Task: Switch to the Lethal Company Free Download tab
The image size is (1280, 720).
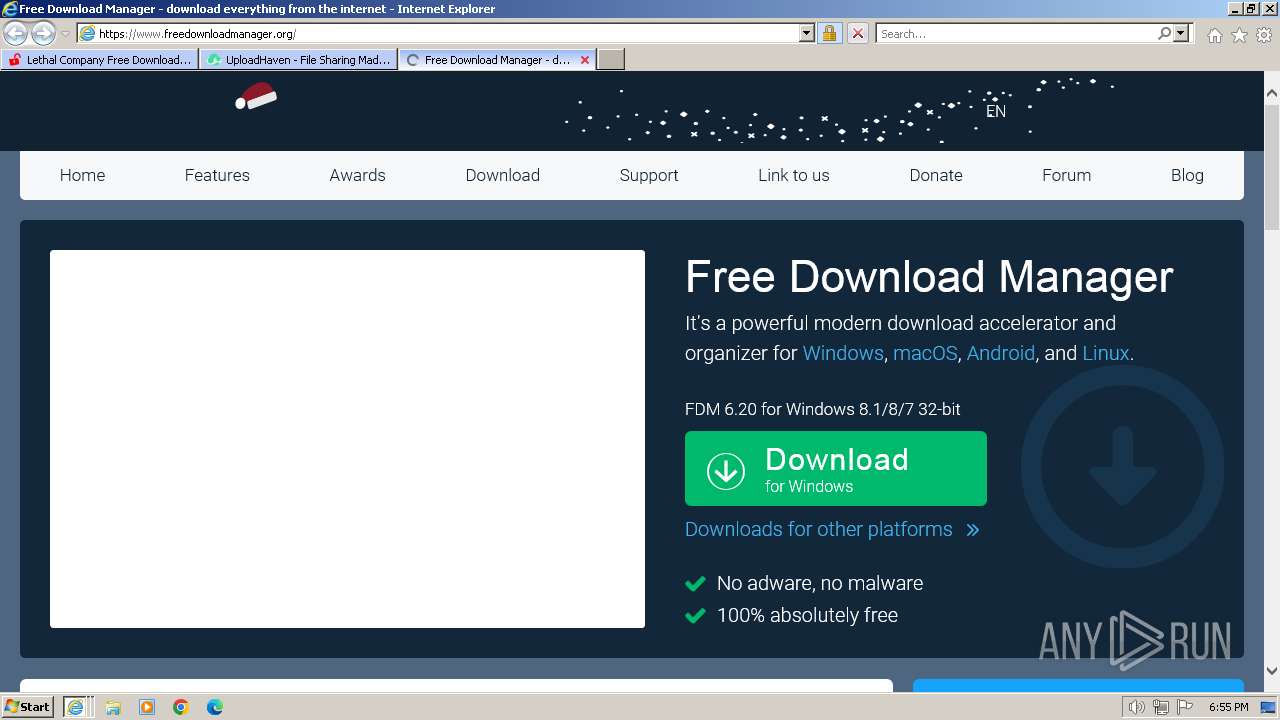Action: [x=98, y=60]
